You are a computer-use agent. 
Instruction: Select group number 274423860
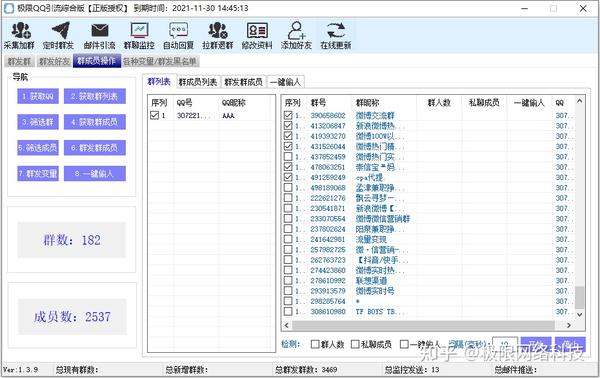point(328,270)
